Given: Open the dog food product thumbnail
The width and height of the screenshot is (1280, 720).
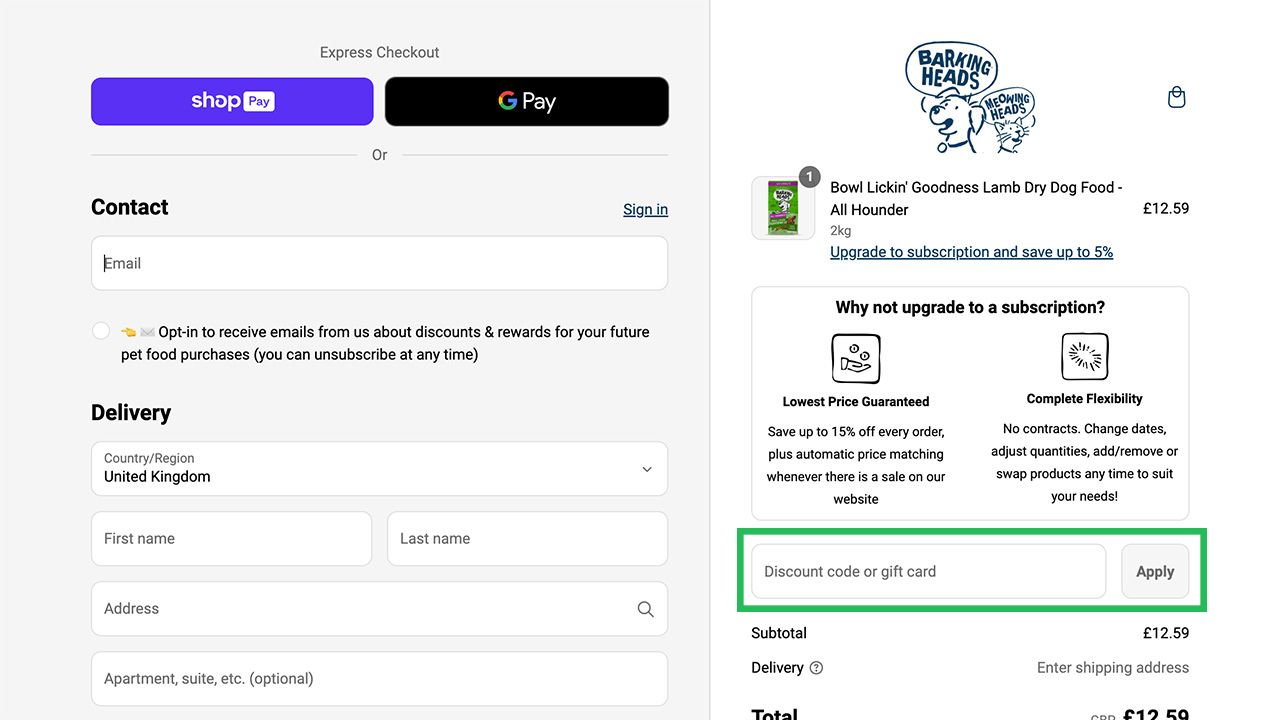Looking at the screenshot, I should click(783, 208).
